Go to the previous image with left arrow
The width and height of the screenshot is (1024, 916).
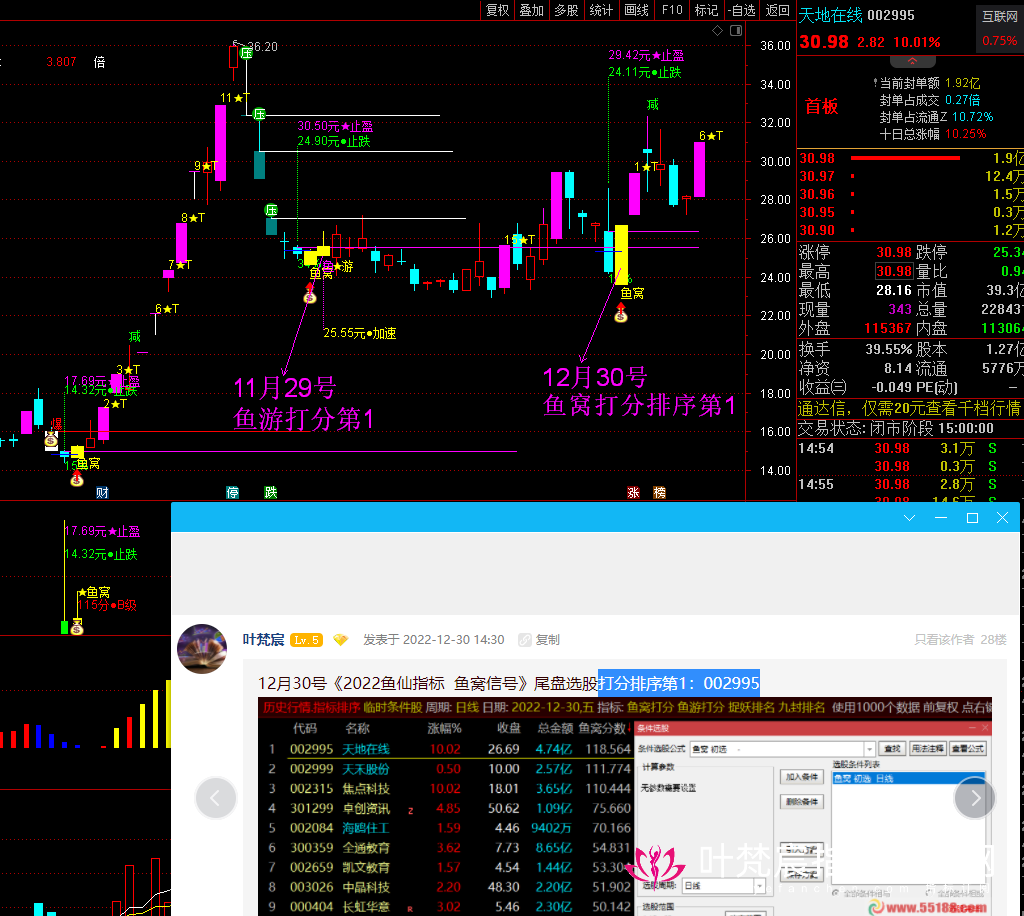(x=216, y=797)
